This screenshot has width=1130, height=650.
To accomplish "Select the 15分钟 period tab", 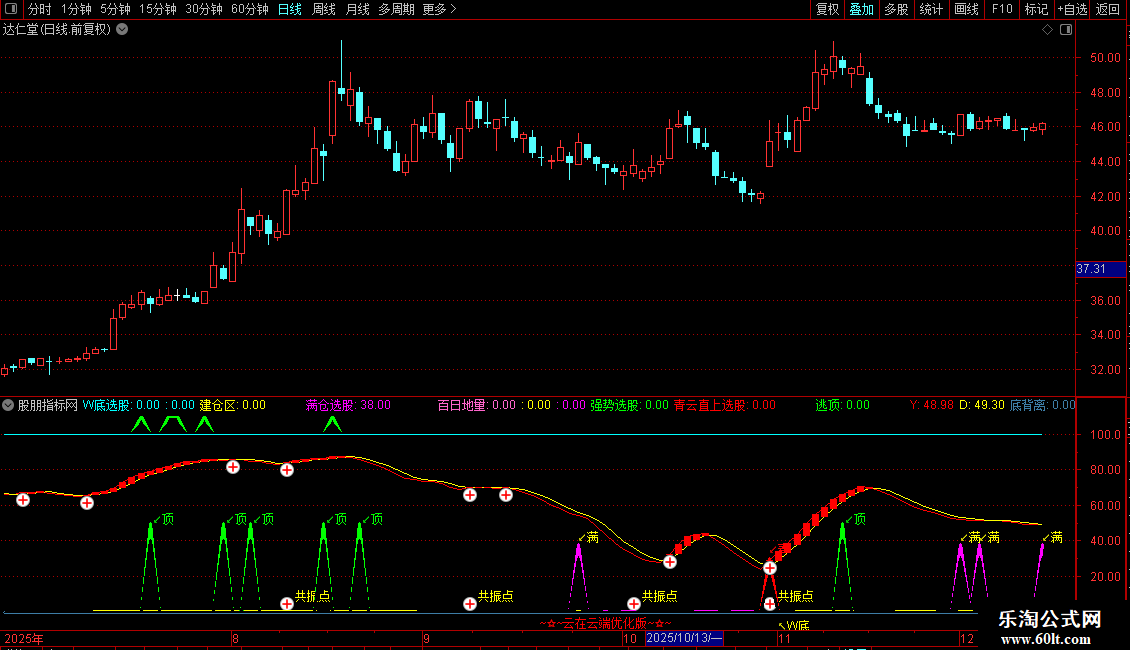I will click(158, 9).
